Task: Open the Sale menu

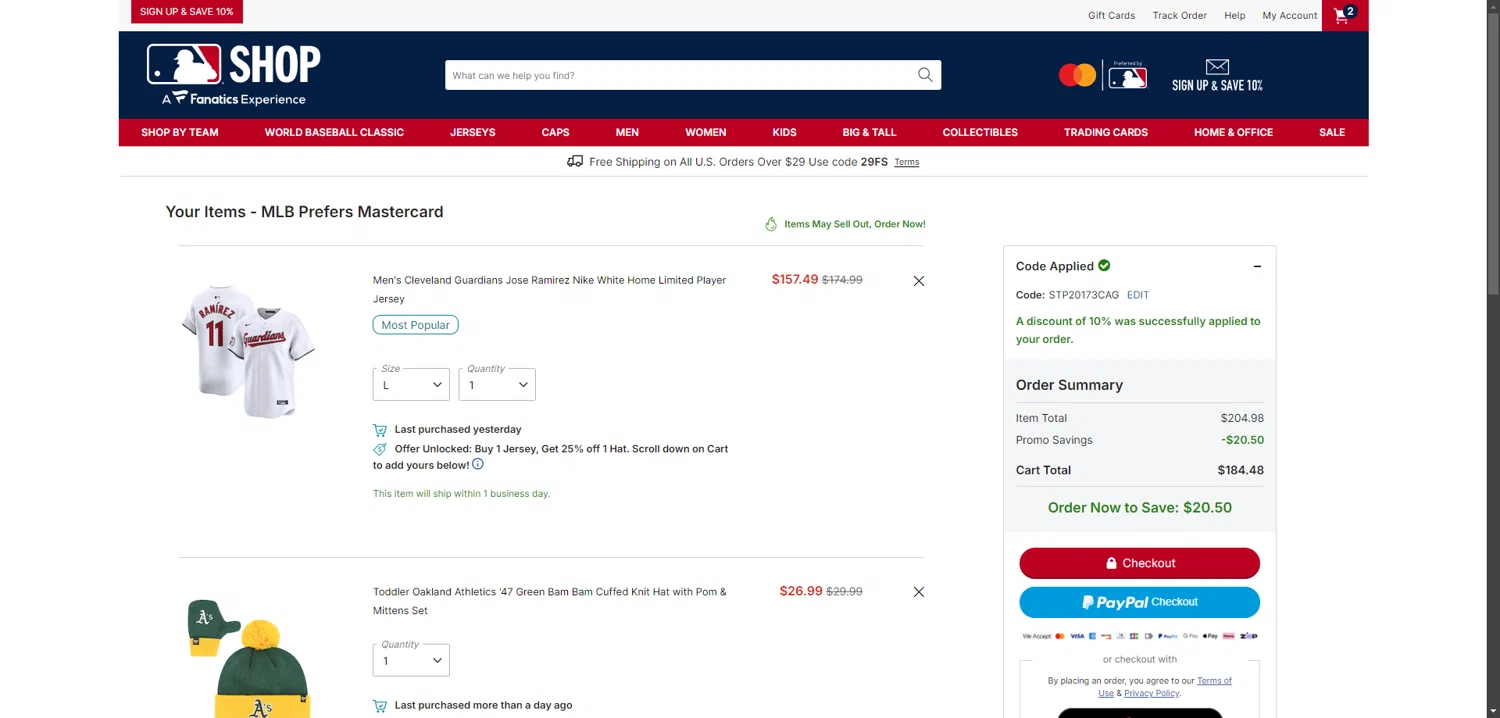Action: (1332, 132)
